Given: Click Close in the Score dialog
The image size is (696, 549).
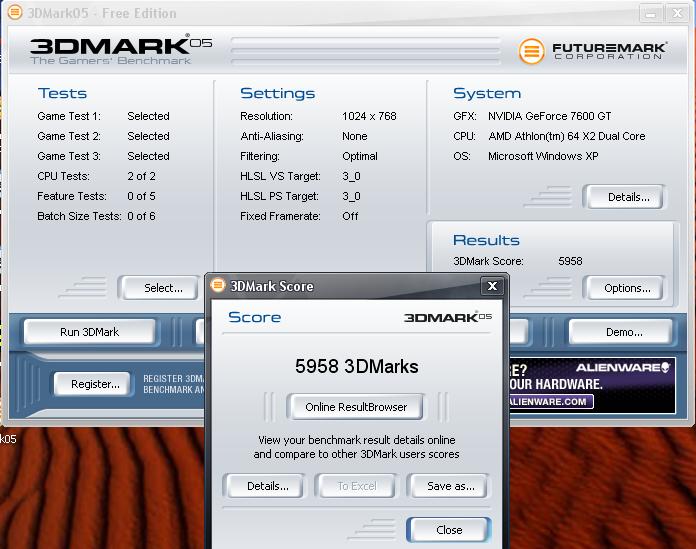Looking at the screenshot, I should click(x=449, y=530).
